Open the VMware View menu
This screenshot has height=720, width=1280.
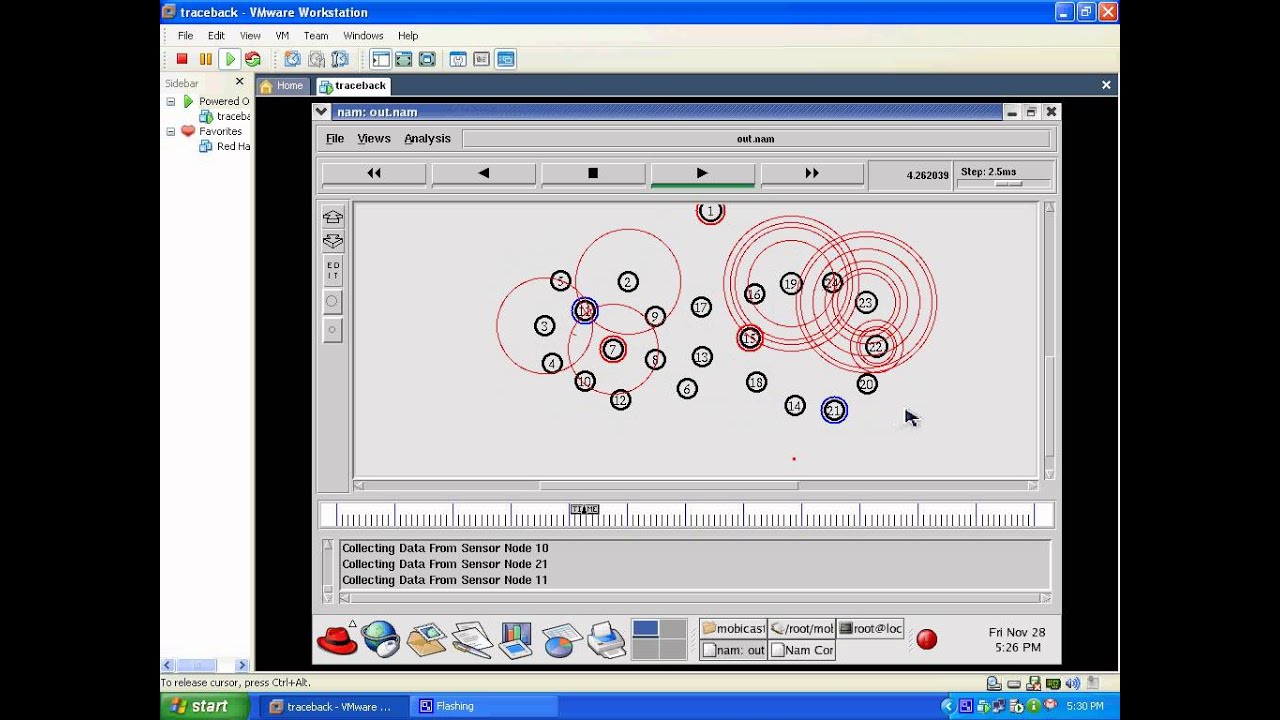(x=250, y=35)
